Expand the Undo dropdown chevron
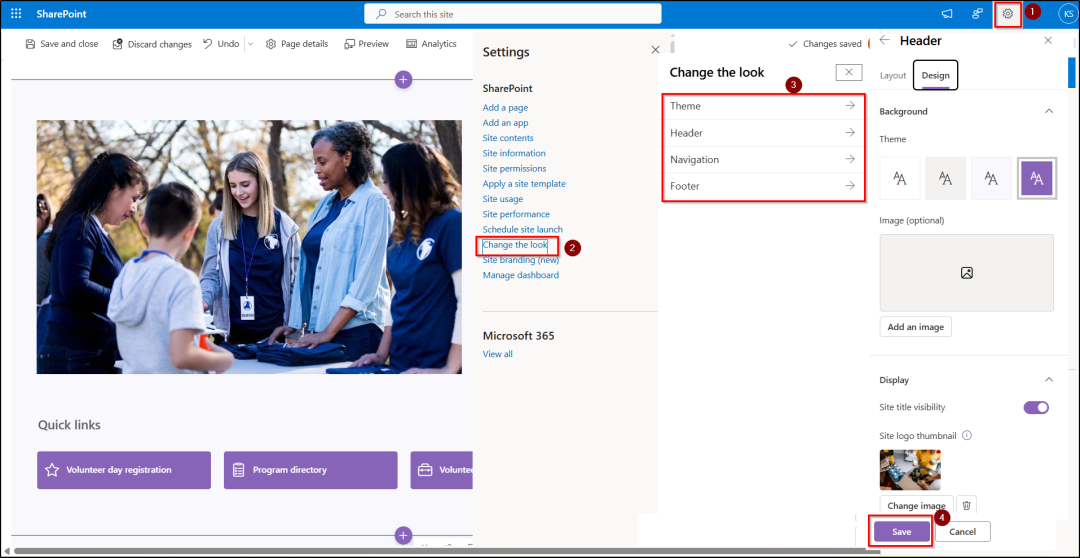1080x558 pixels. tap(251, 44)
